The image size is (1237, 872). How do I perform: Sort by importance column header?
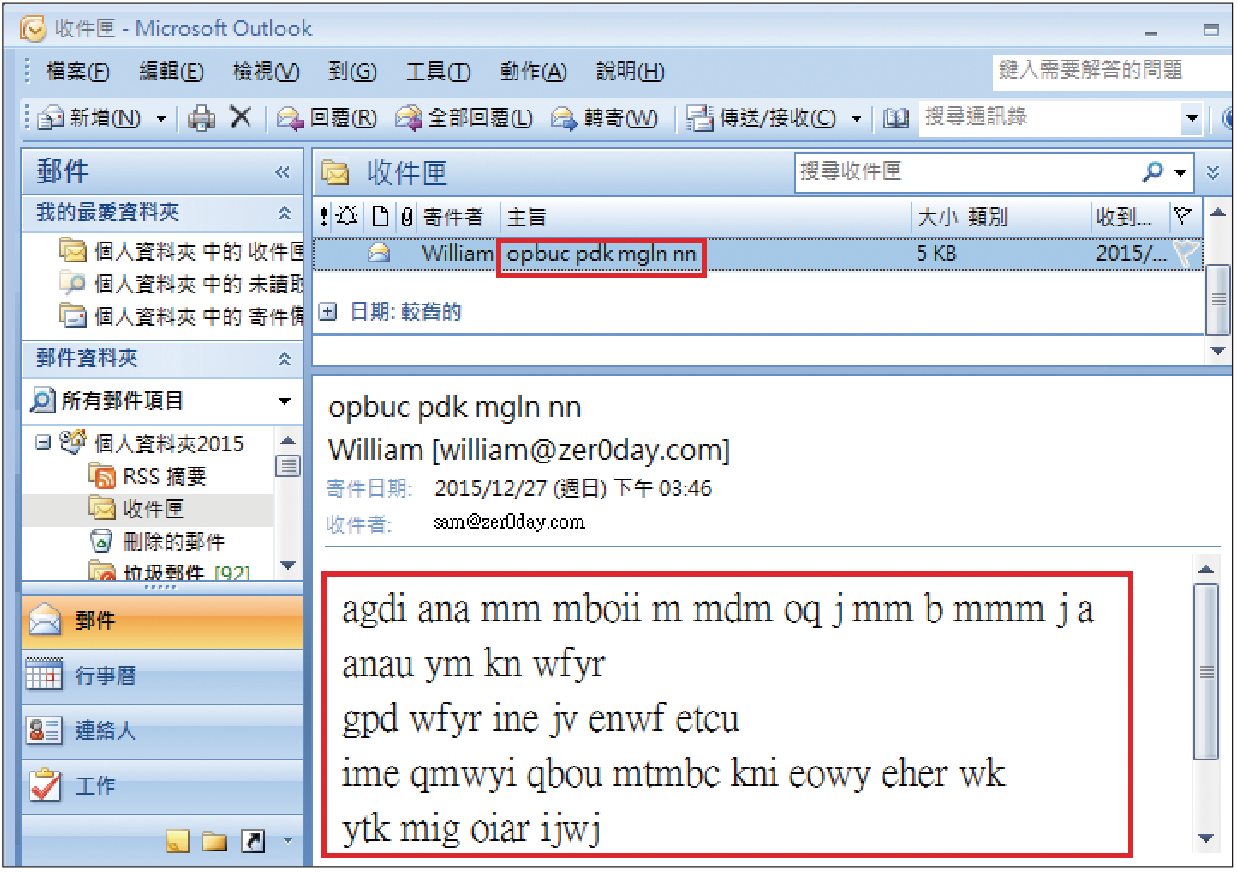tap(323, 216)
